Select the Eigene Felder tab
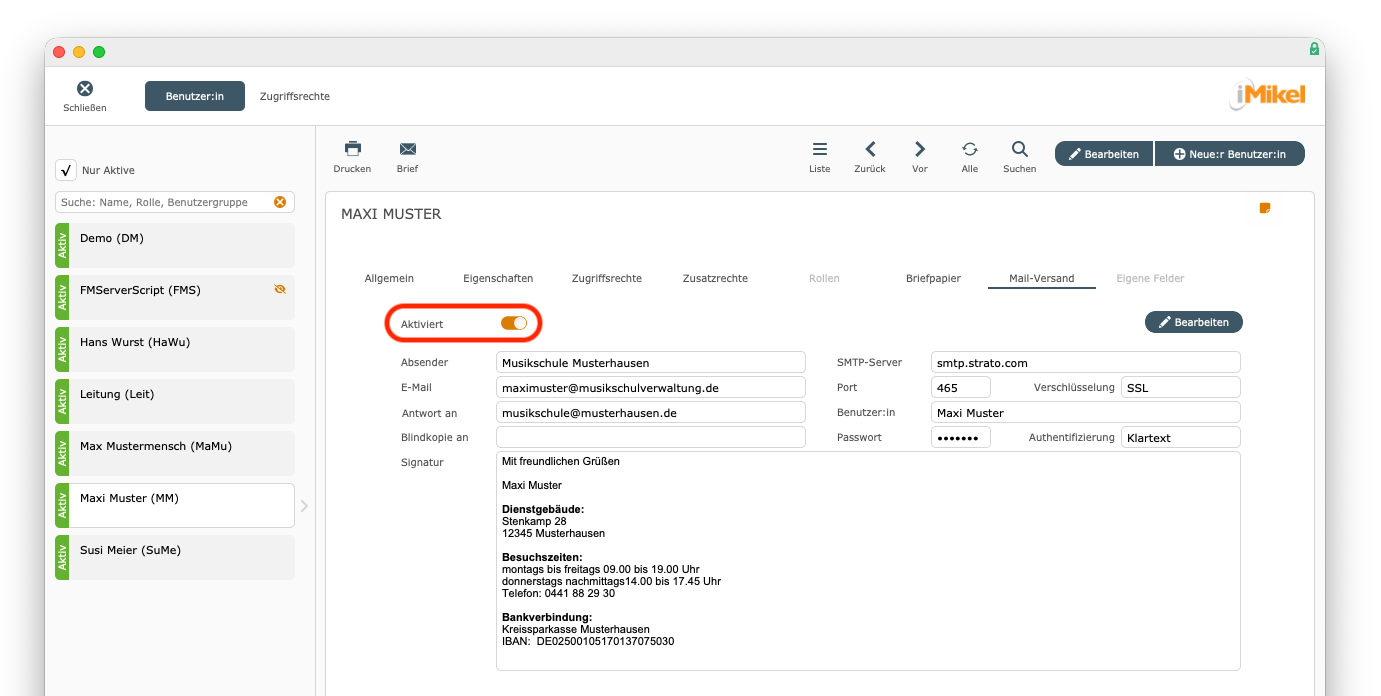This screenshot has width=1381, height=696. click(1150, 278)
